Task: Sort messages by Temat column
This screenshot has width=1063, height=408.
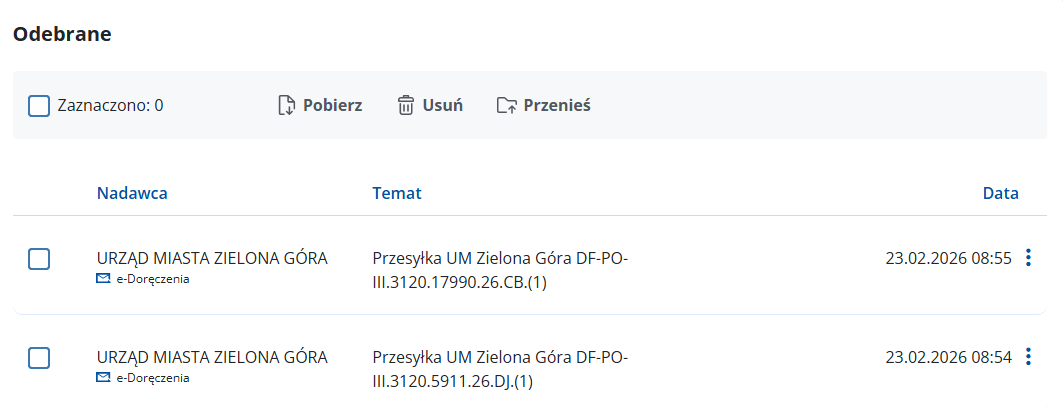Action: pyautogui.click(x=397, y=193)
